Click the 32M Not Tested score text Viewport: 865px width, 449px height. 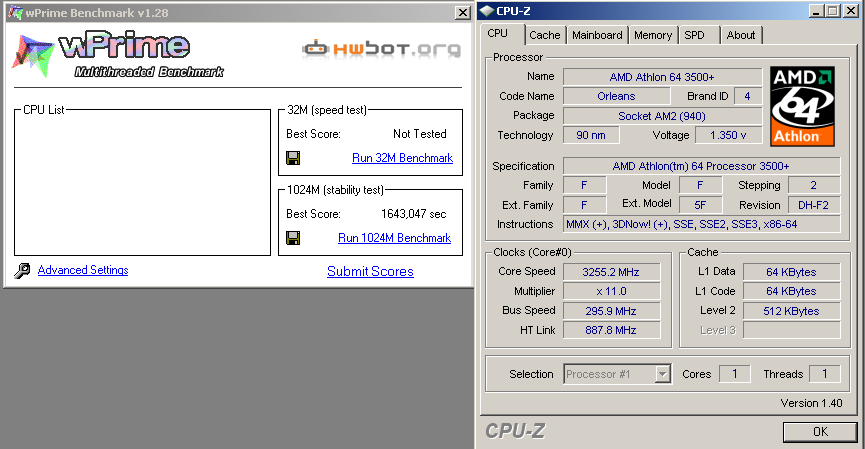coord(419,134)
